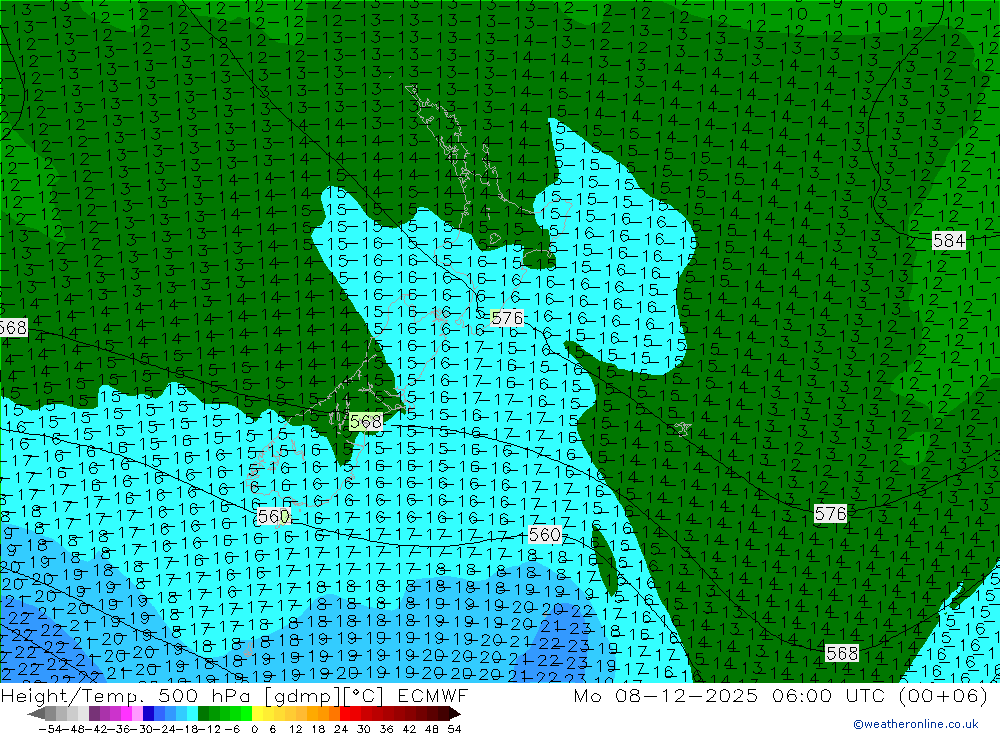Select the bright red swatch in the legend

[345, 714]
